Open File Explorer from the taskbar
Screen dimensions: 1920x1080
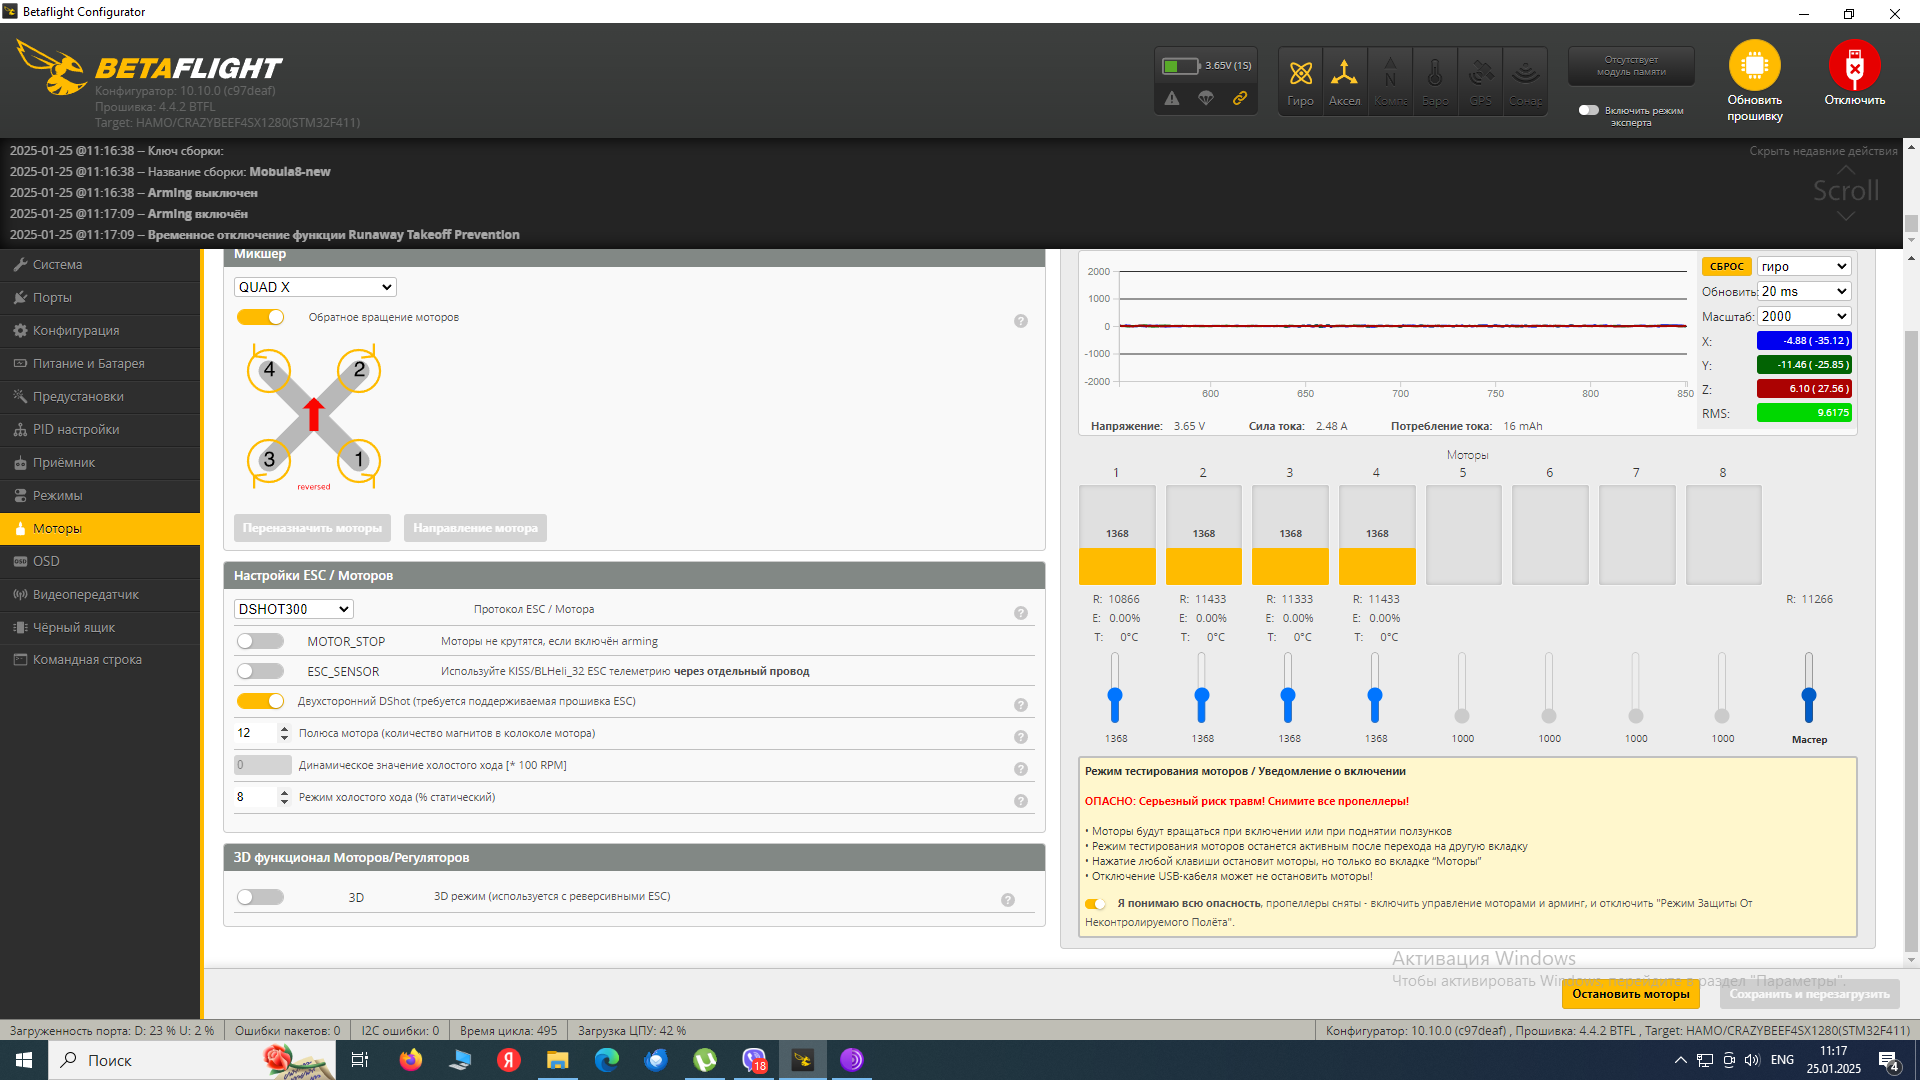(557, 1060)
